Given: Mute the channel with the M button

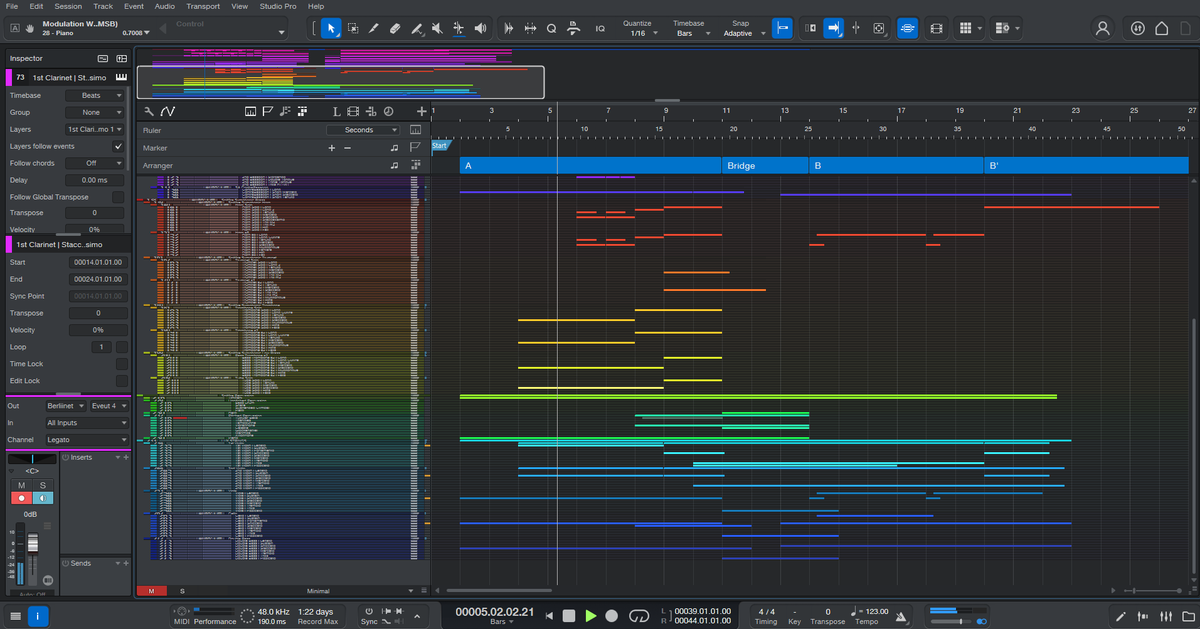Looking at the screenshot, I should click(x=21, y=485).
